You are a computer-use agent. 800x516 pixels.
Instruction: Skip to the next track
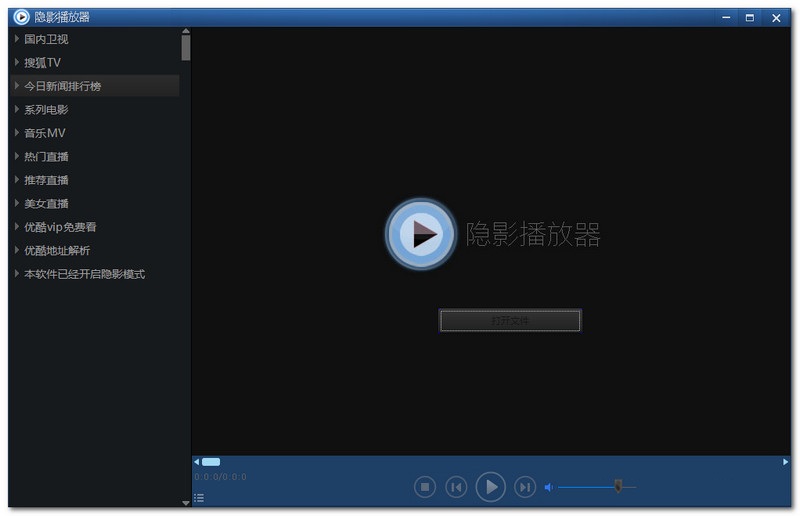pos(525,487)
